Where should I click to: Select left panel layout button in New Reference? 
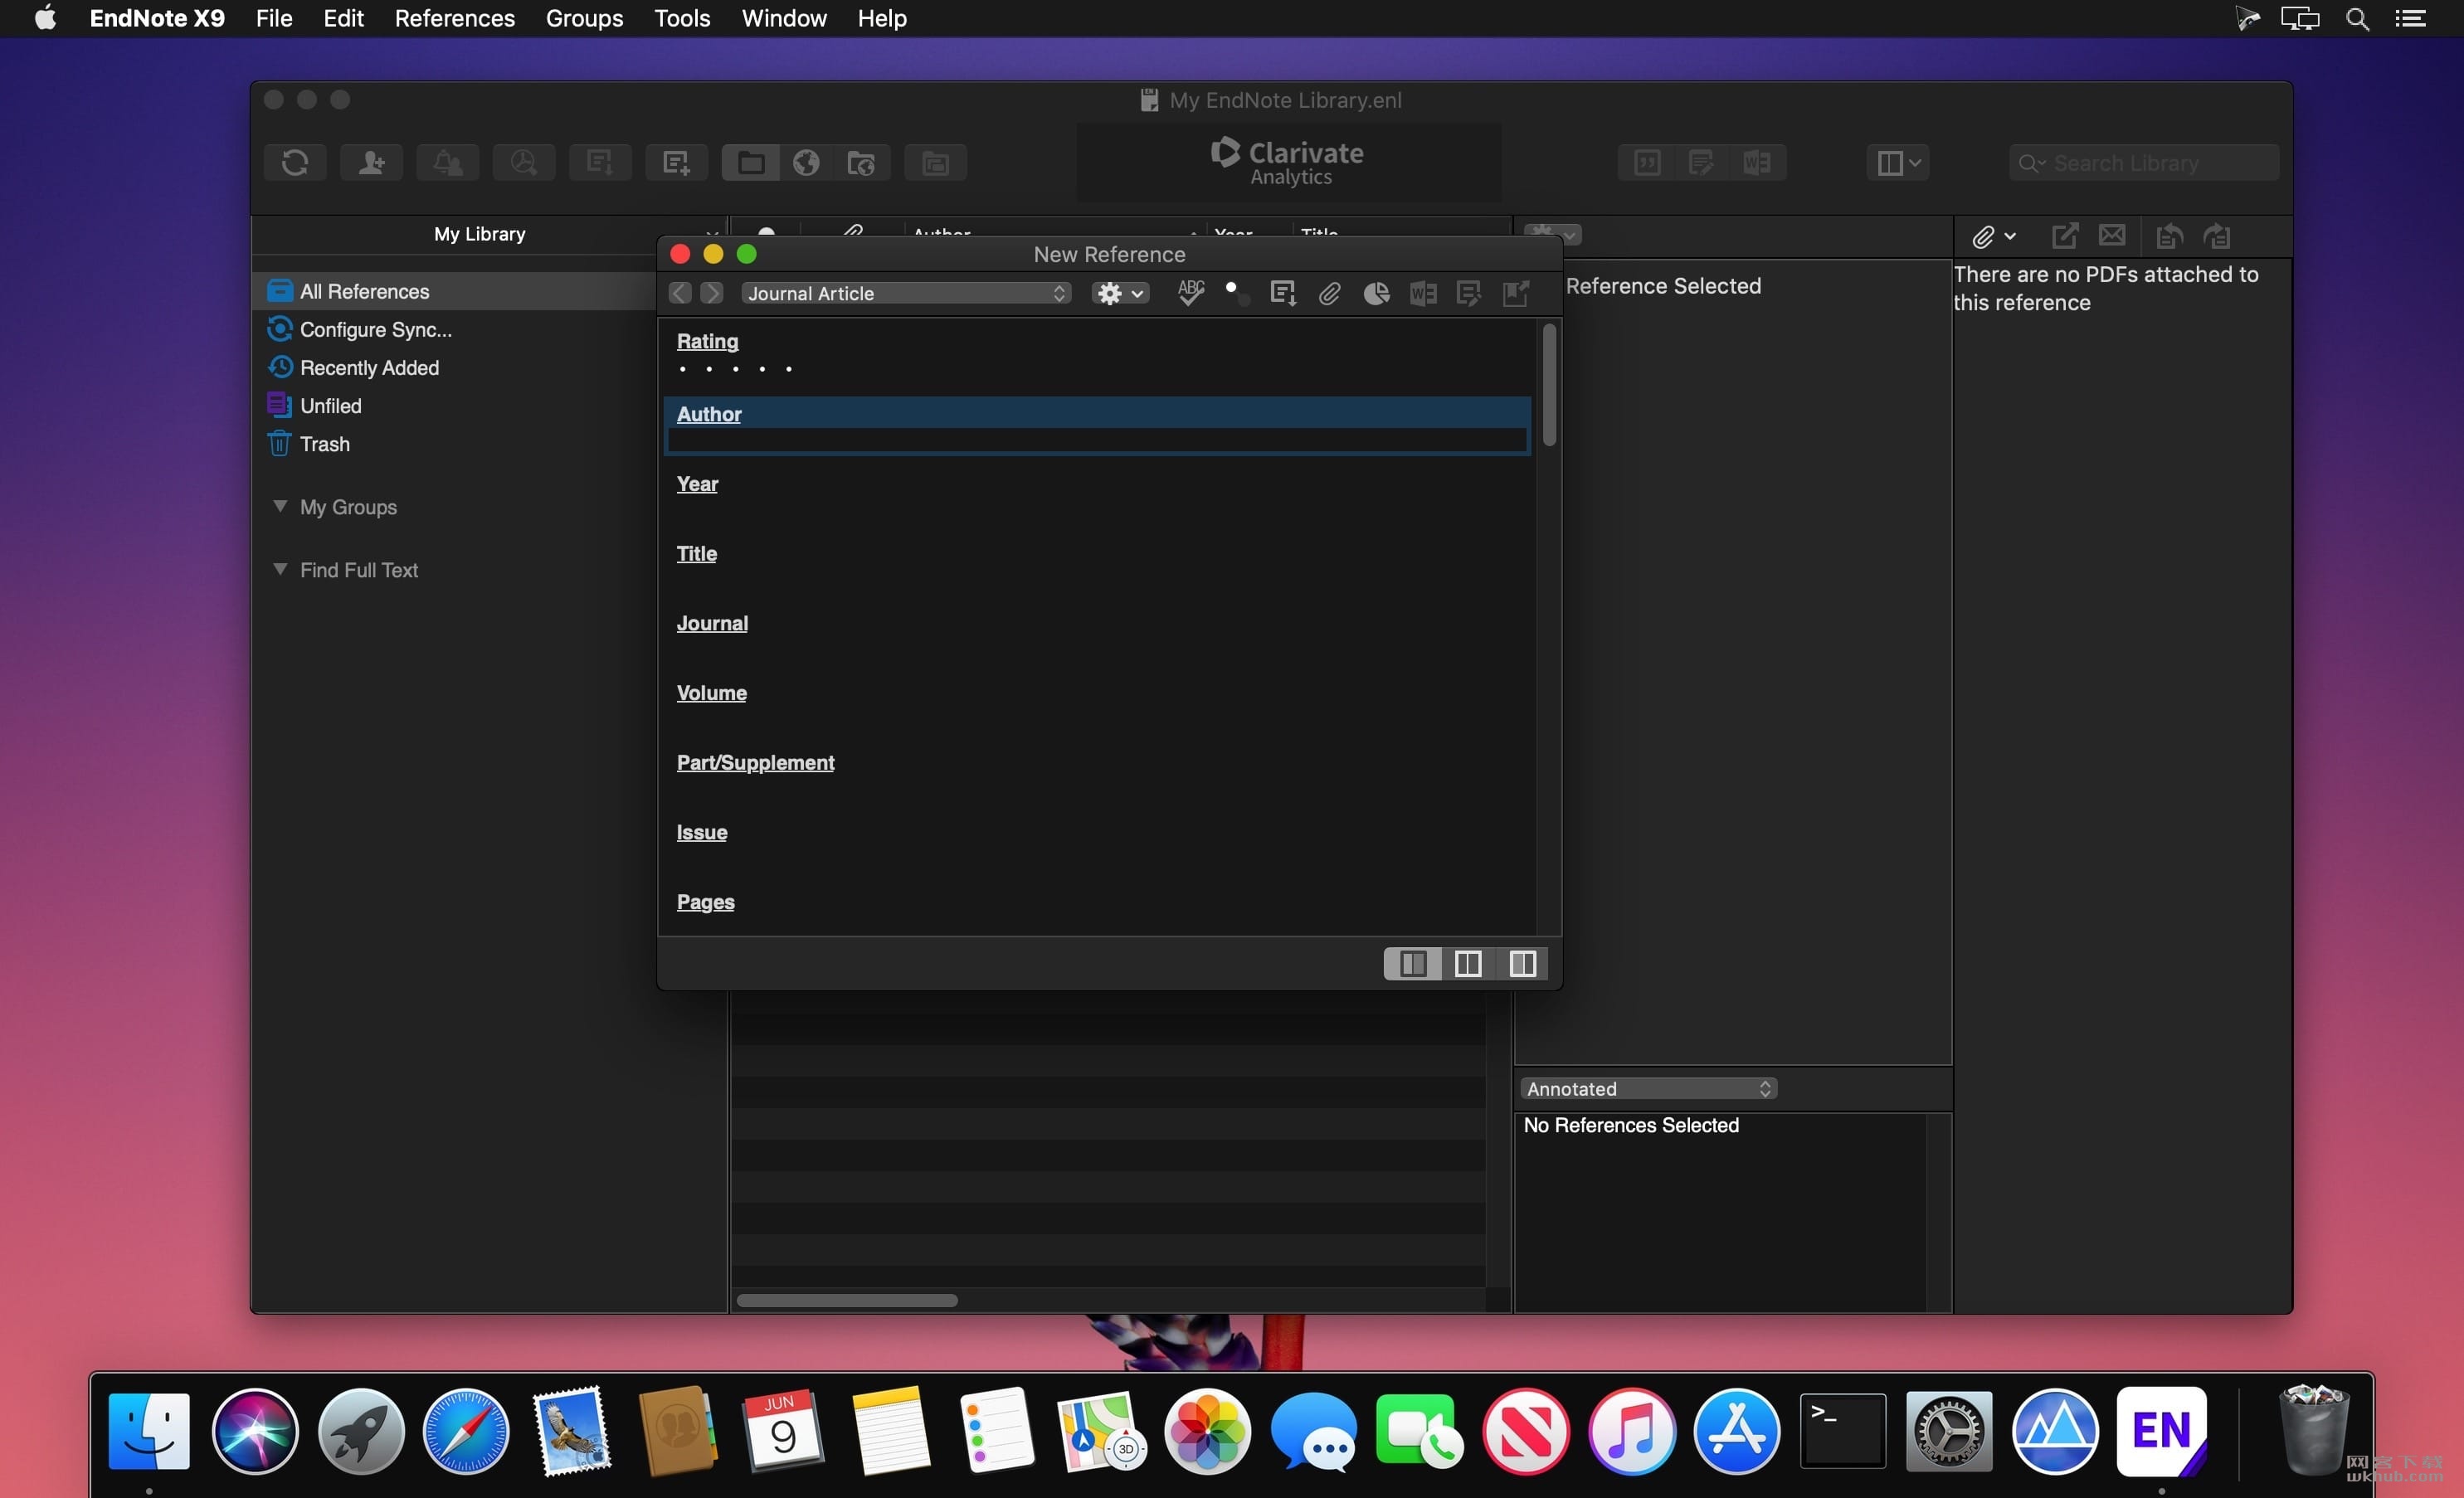1413,964
